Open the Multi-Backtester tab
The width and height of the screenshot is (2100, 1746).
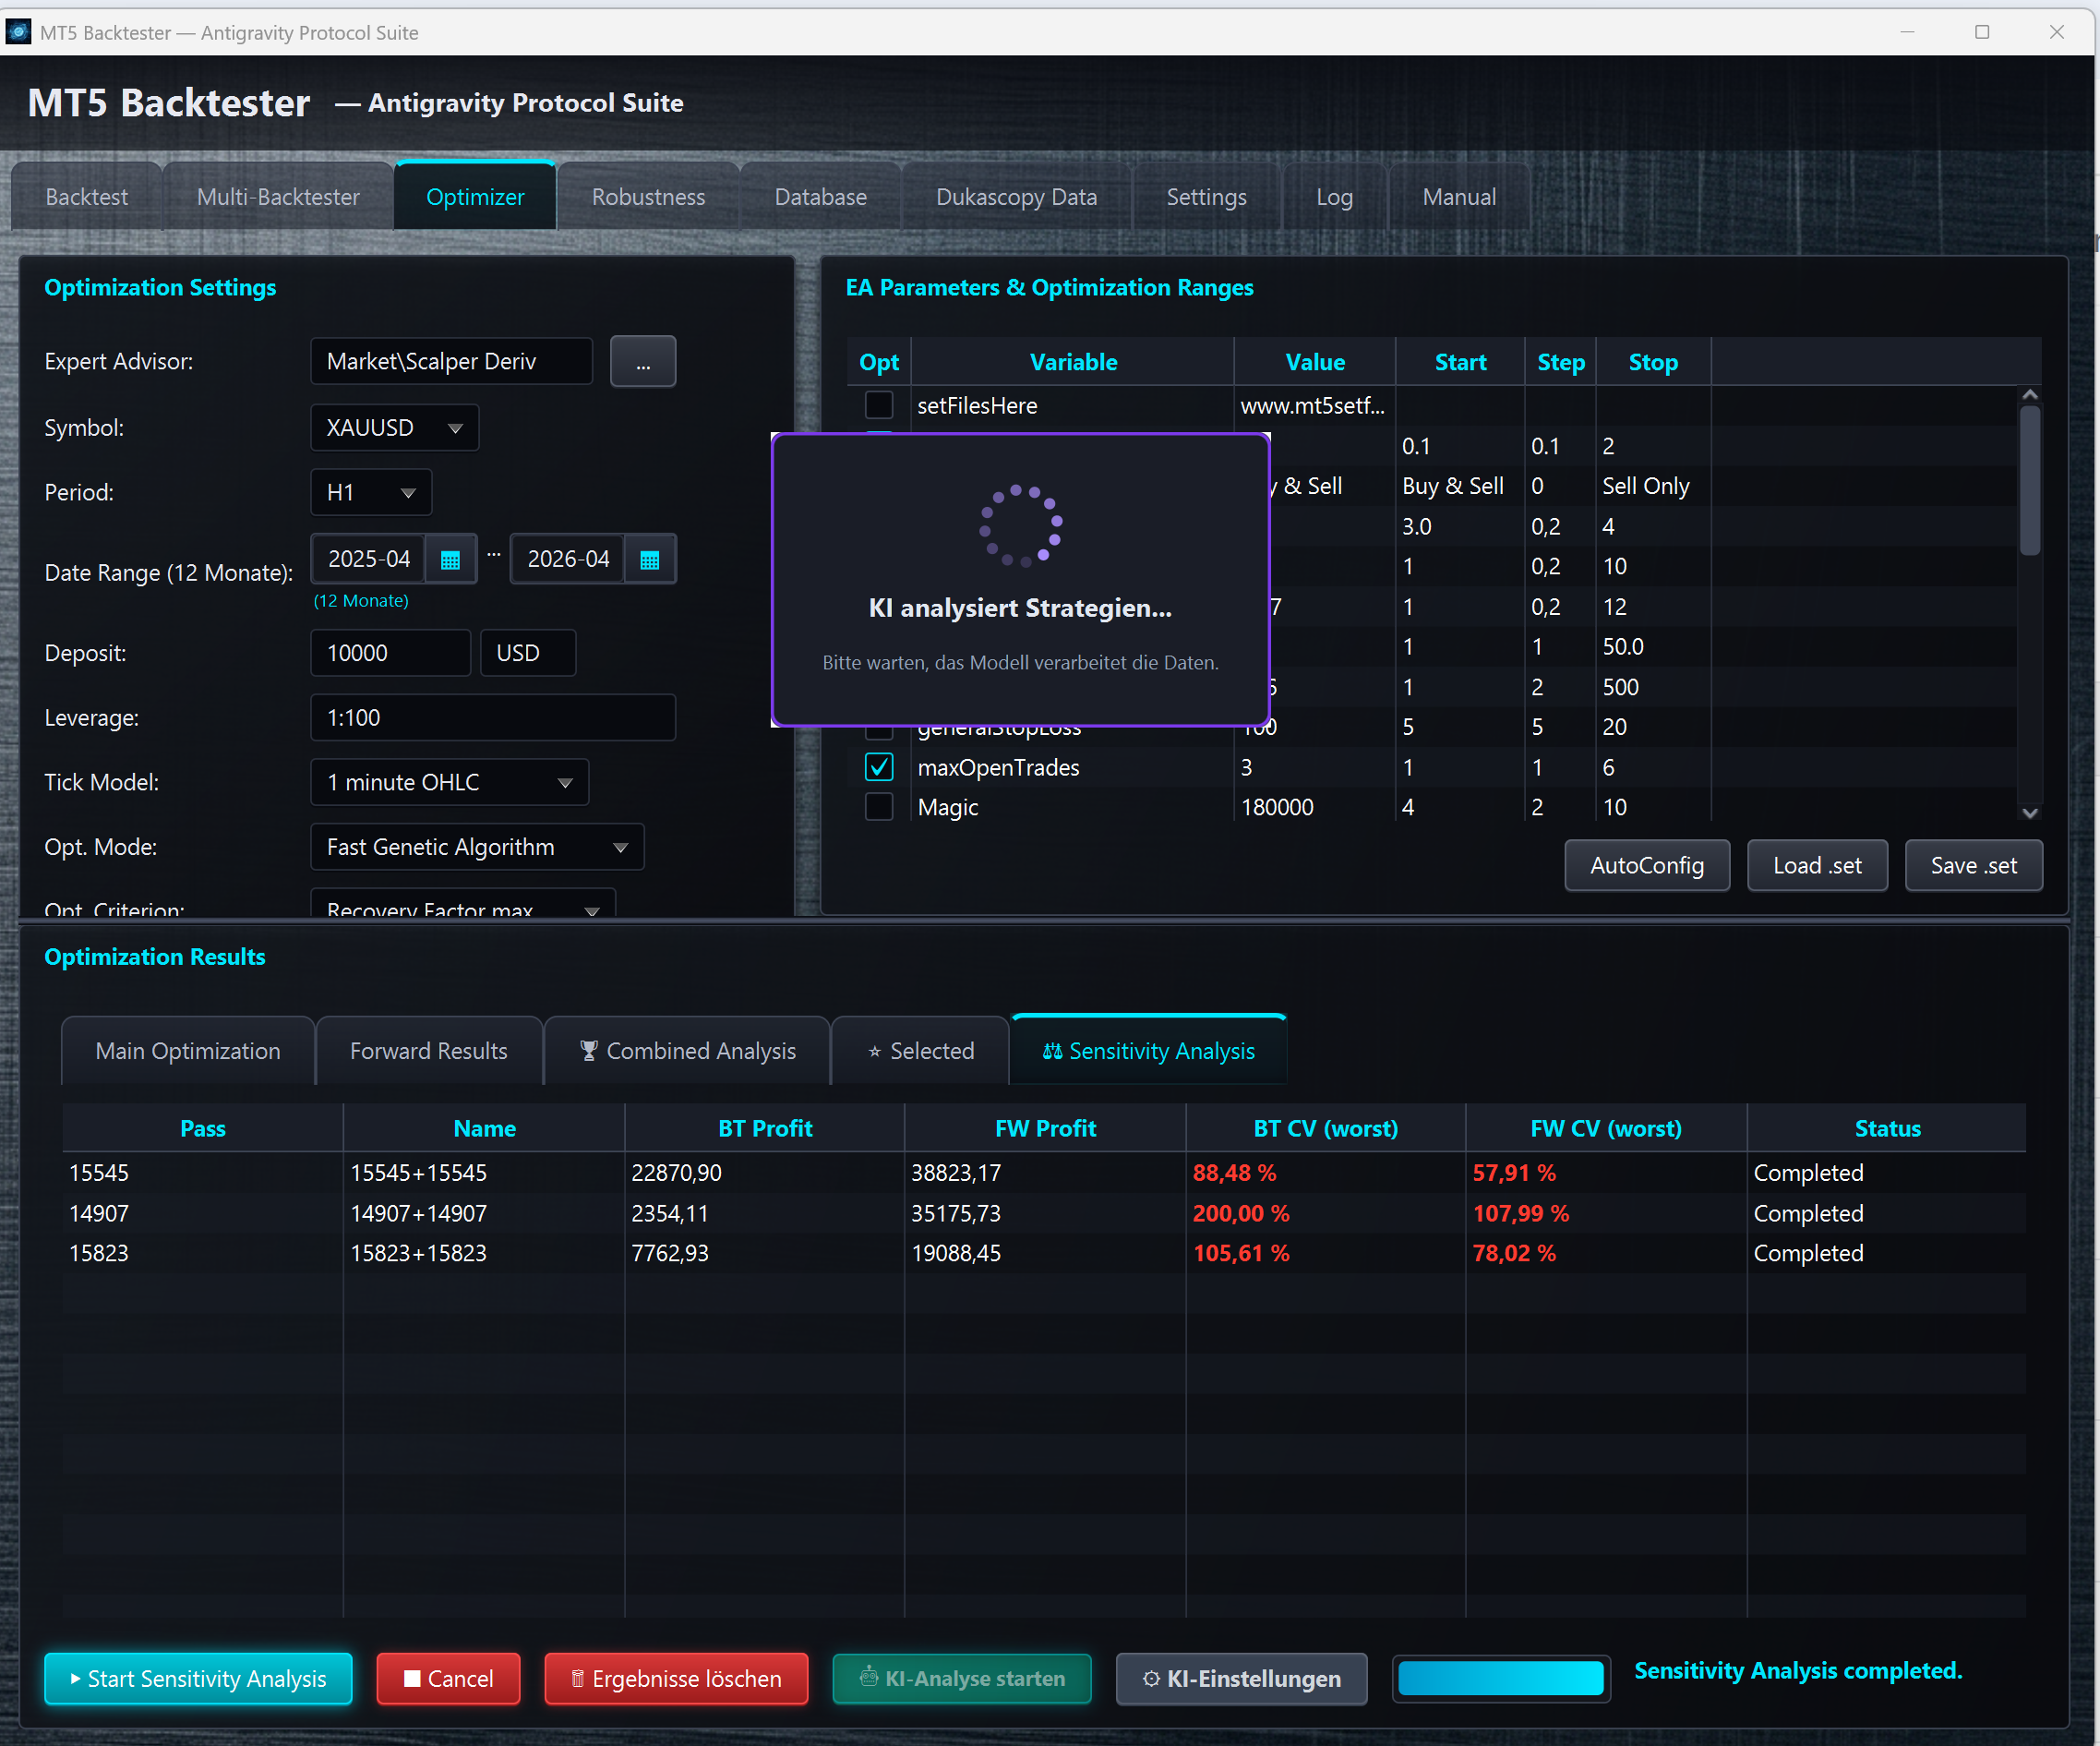278,197
